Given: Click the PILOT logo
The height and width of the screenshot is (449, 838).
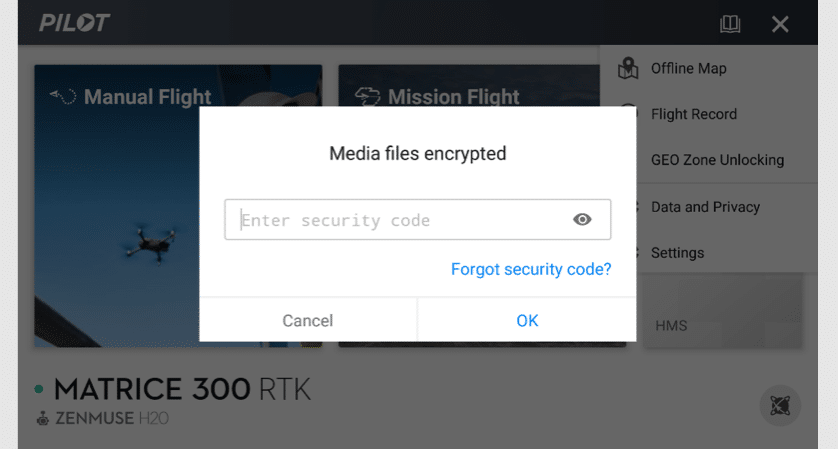Looking at the screenshot, I should [74, 23].
